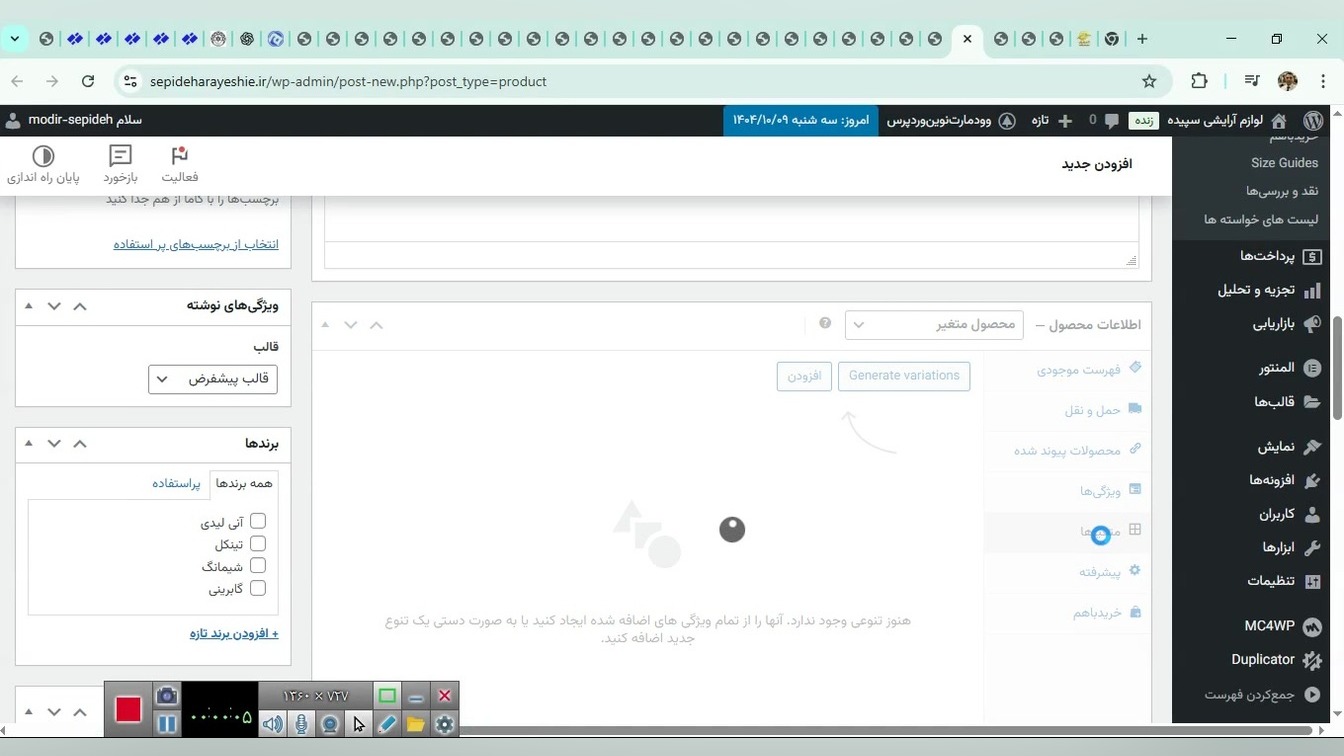The image size is (1344, 756).
Task: Open the browser extensions puzzle icon
Action: [x=1199, y=81]
